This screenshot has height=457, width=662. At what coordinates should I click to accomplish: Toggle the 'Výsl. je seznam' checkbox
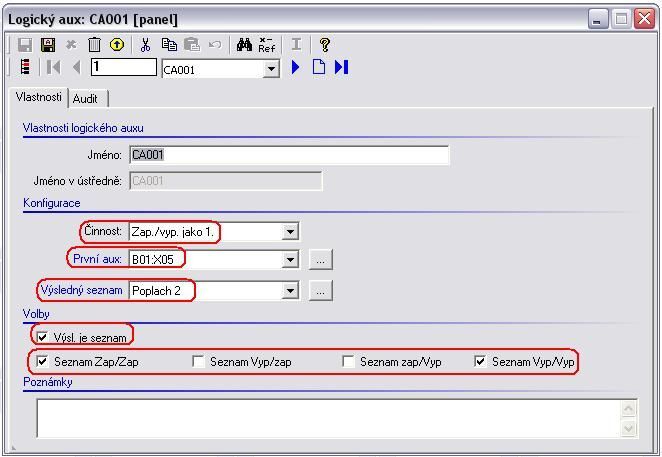(x=43, y=338)
